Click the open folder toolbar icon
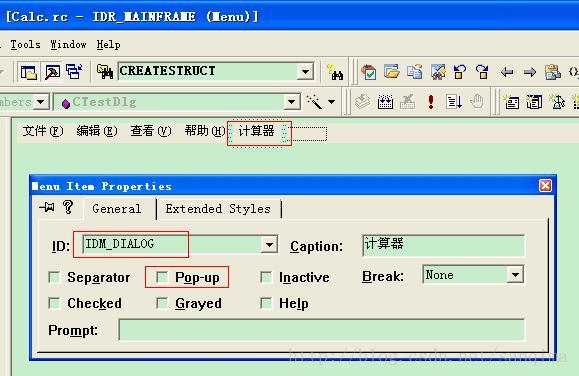 (391, 71)
